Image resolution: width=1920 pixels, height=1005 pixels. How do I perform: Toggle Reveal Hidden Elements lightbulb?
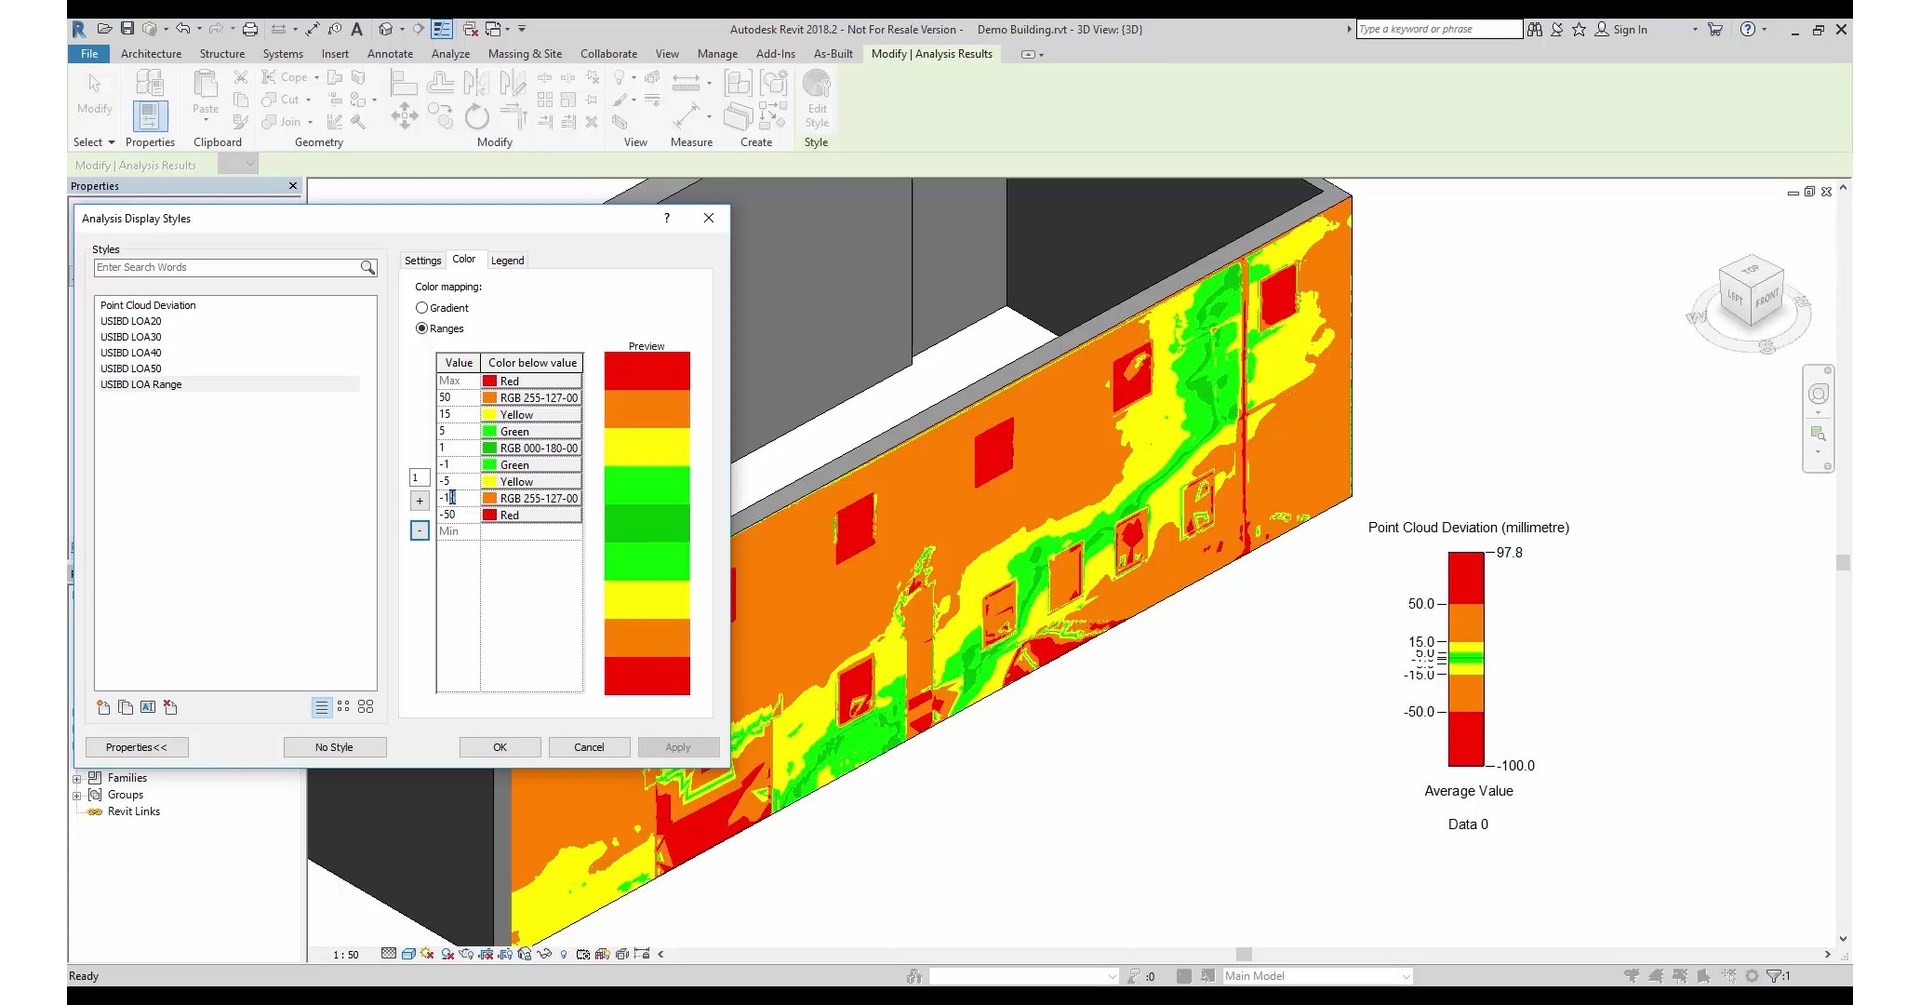click(563, 954)
